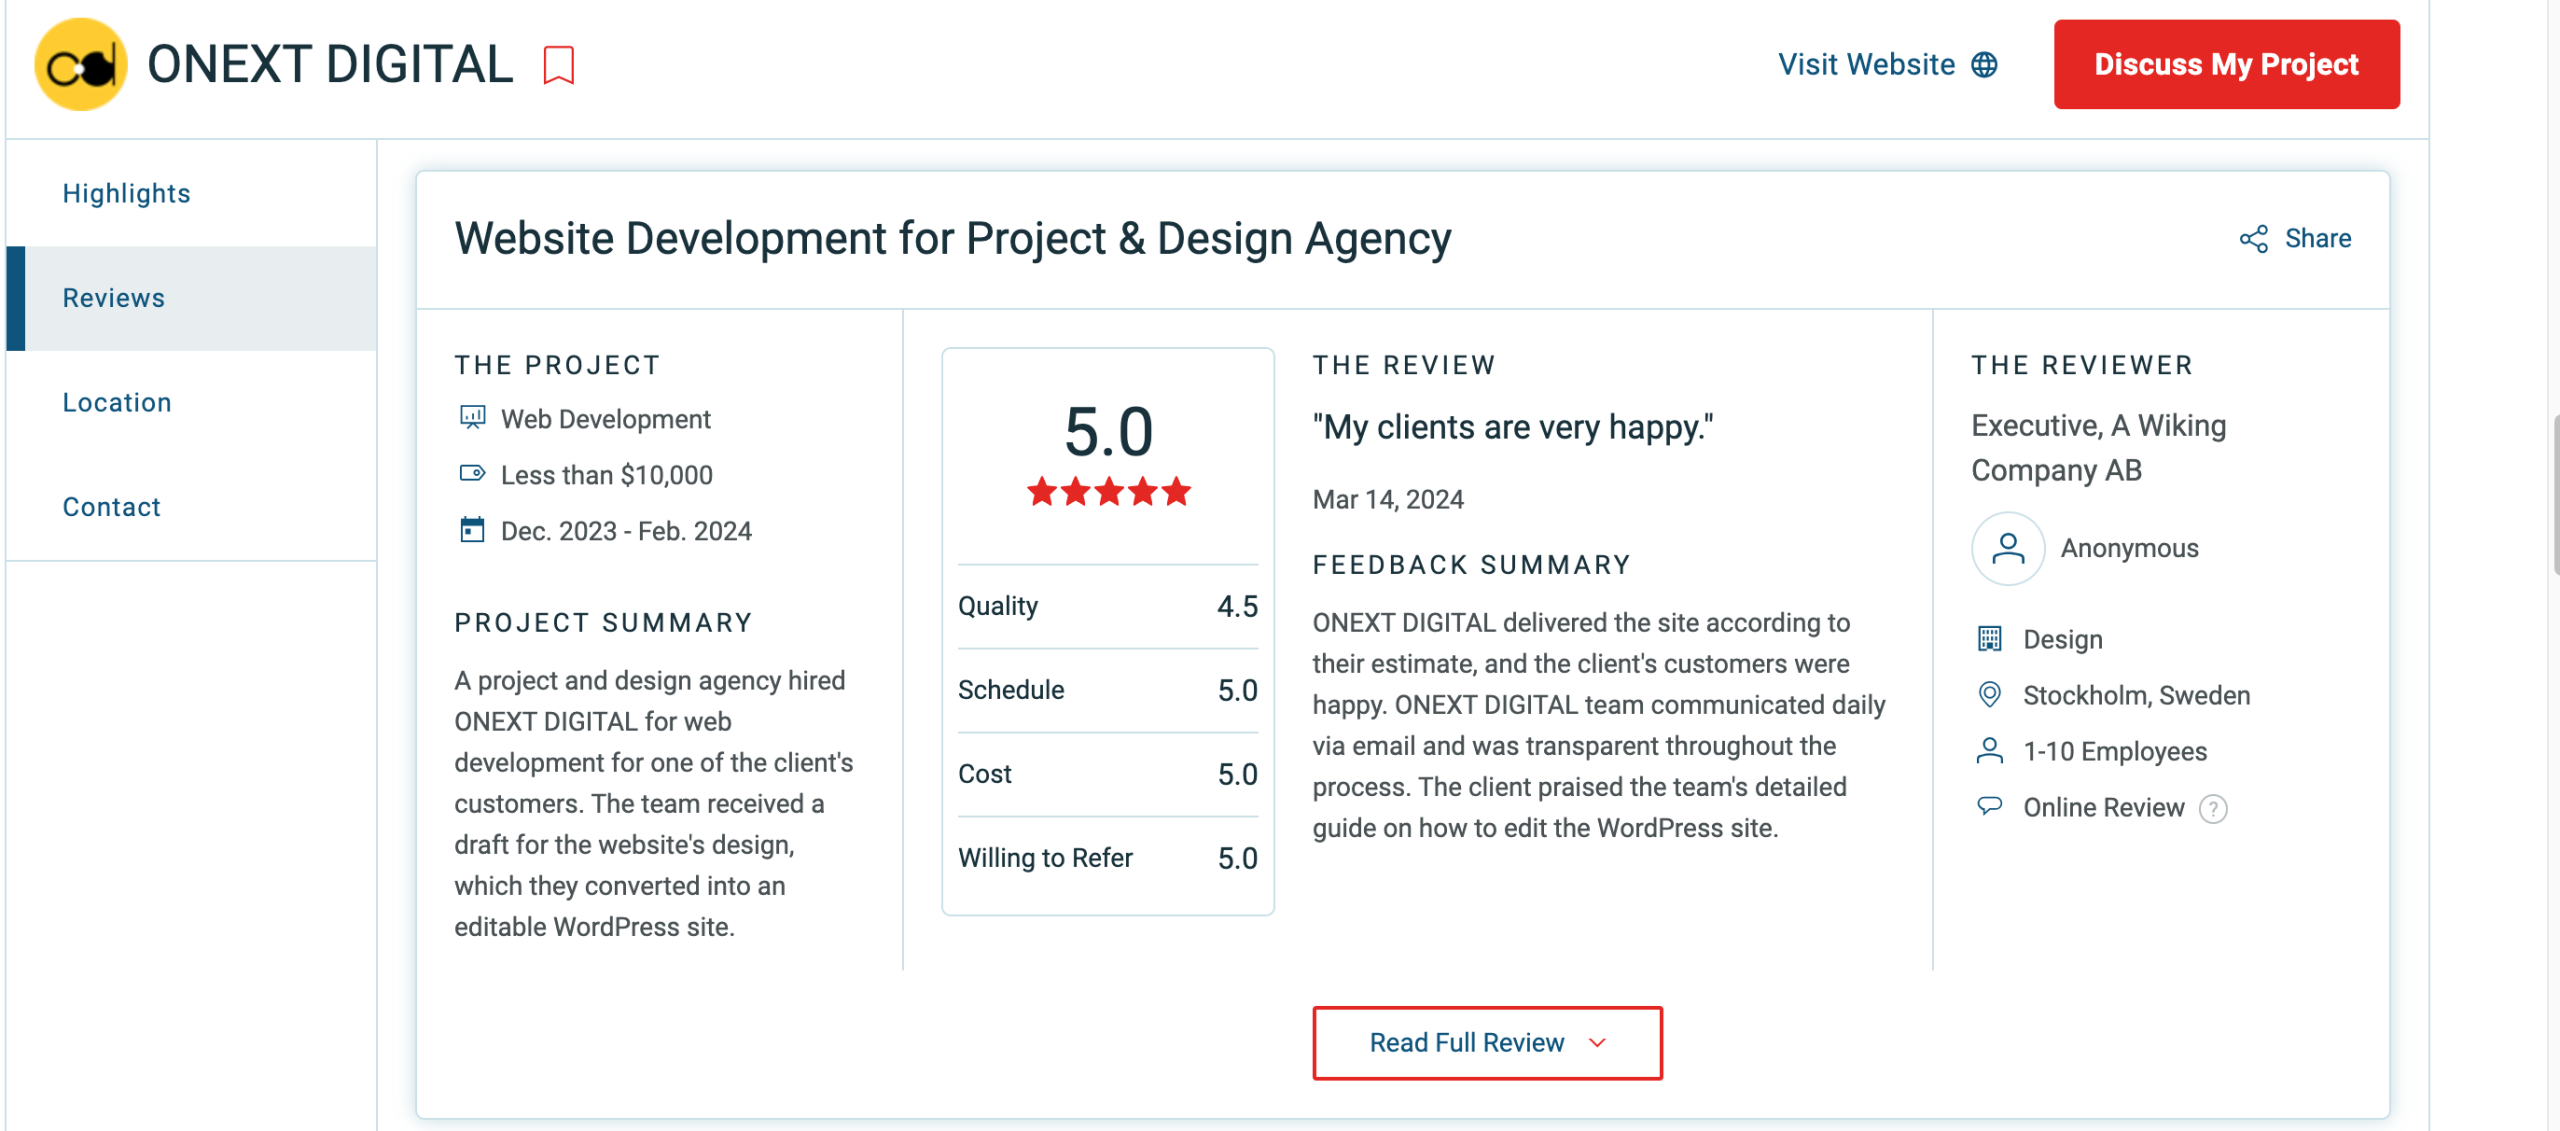Open the Visit Website link
Screen dimensions: 2560x1131
pos(1864,64)
